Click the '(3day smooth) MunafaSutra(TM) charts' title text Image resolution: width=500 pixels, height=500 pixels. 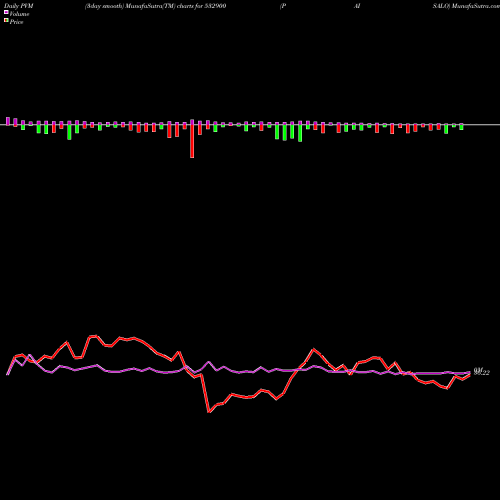coord(139,6)
